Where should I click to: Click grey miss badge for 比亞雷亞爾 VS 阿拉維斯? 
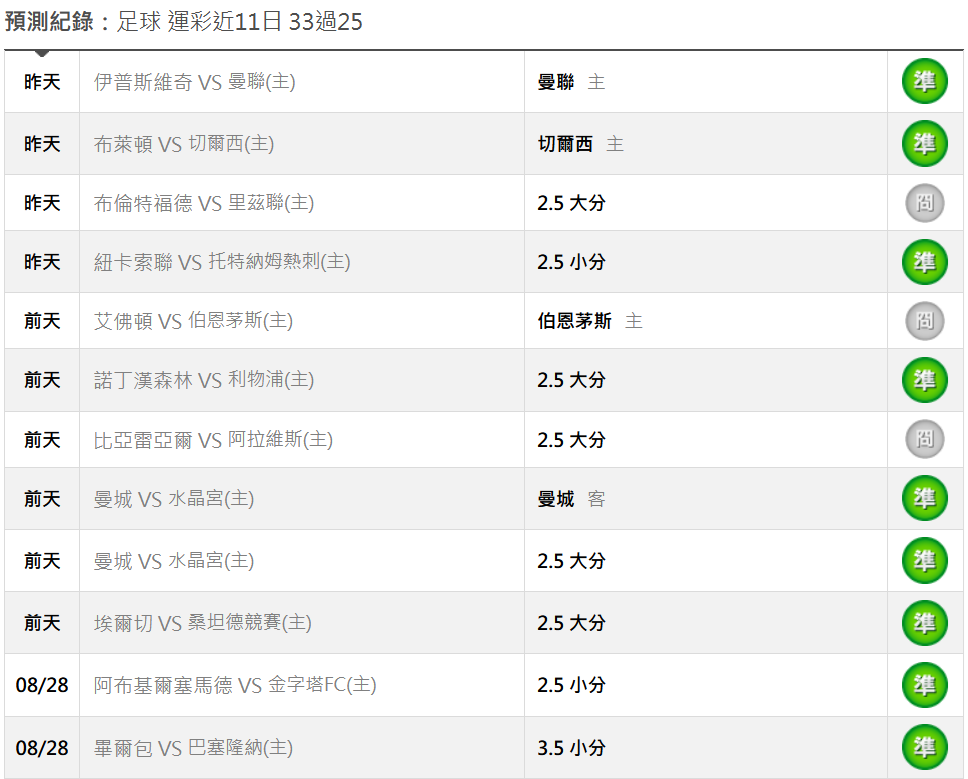click(924, 439)
